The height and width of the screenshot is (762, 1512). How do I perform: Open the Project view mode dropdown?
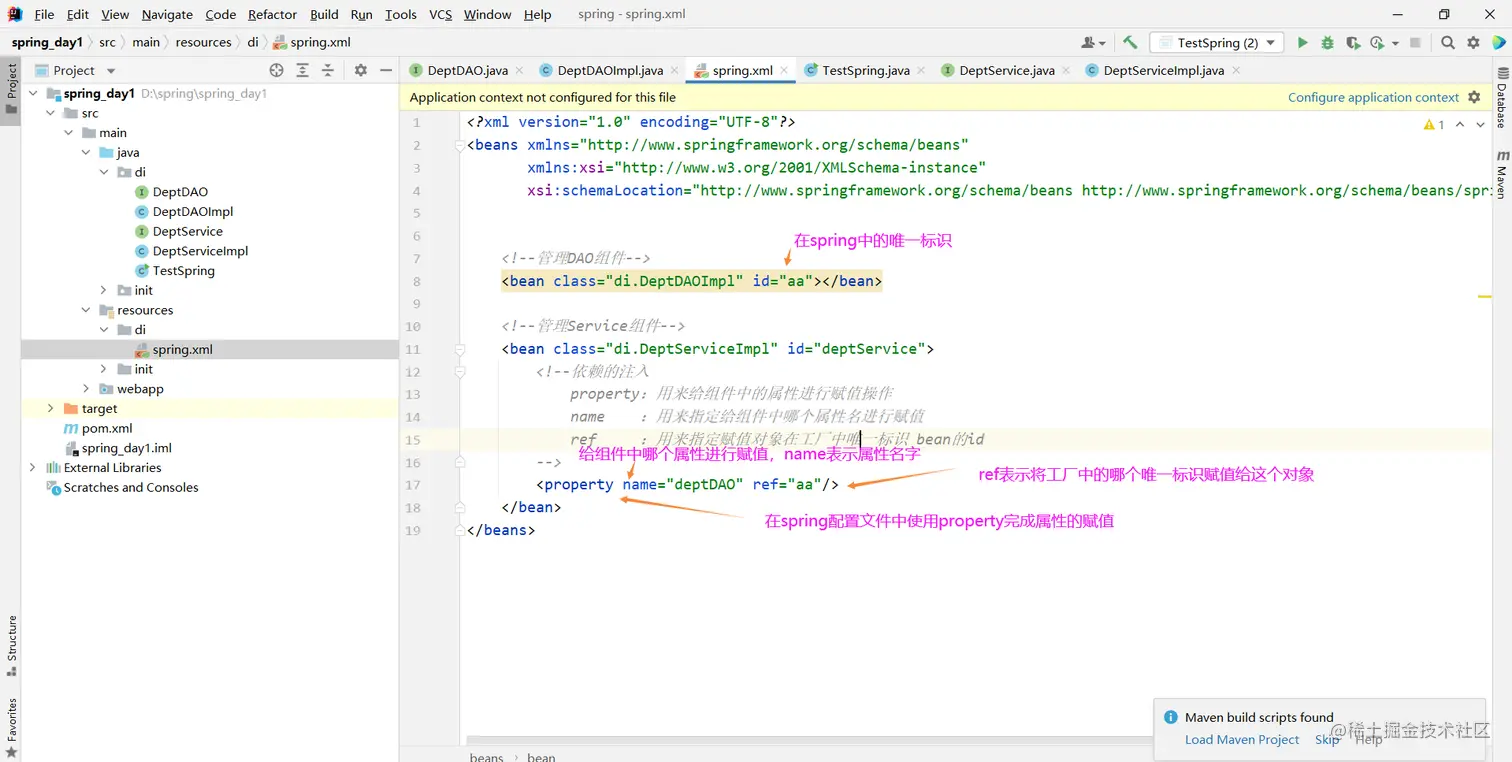click(x=110, y=71)
